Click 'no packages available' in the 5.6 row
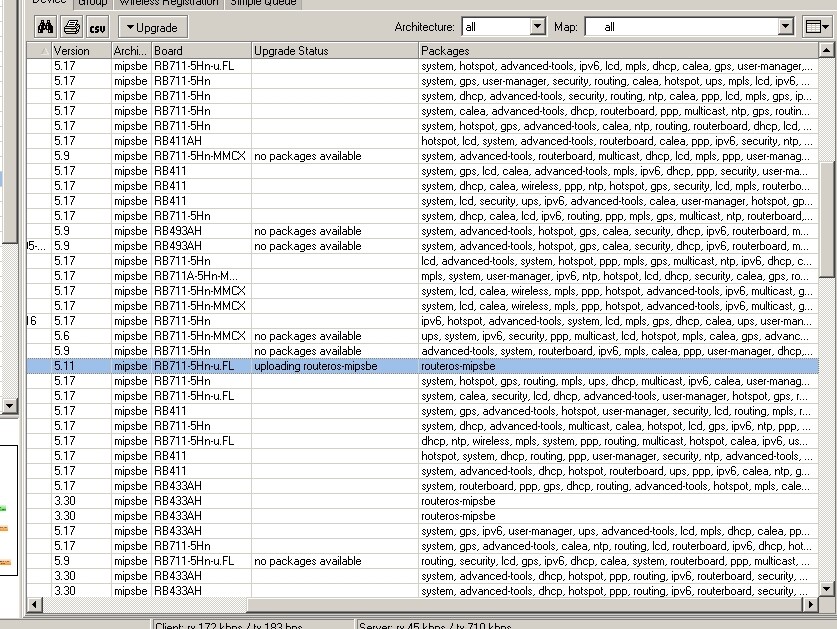This screenshot has width=837, height=629. (x=307, y=336)
